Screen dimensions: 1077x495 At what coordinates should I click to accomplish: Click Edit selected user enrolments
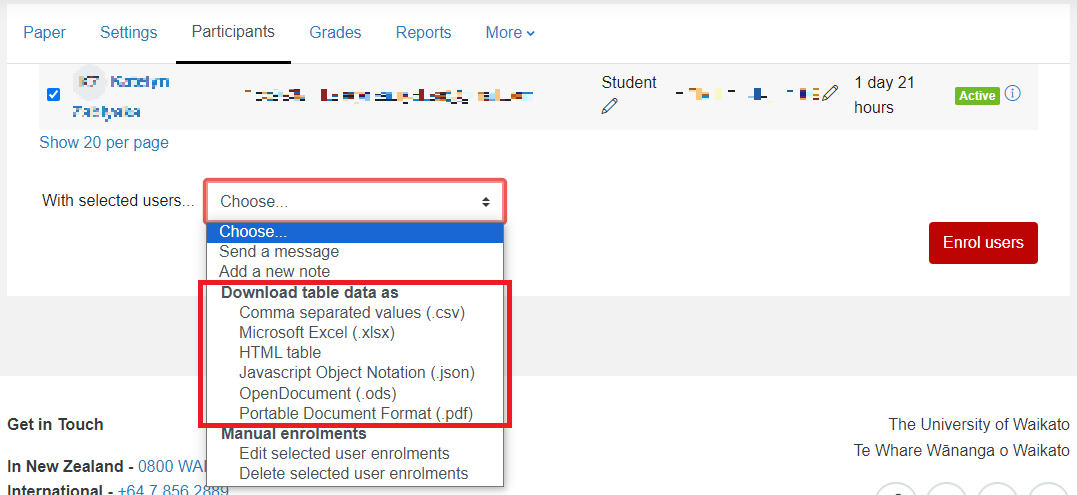(x=344, y=453)
